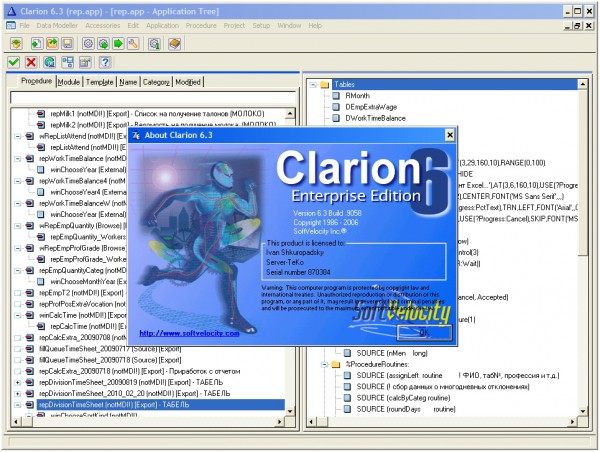
Task: Click the globe Global properties icon
Action: (x=49, y=62)
